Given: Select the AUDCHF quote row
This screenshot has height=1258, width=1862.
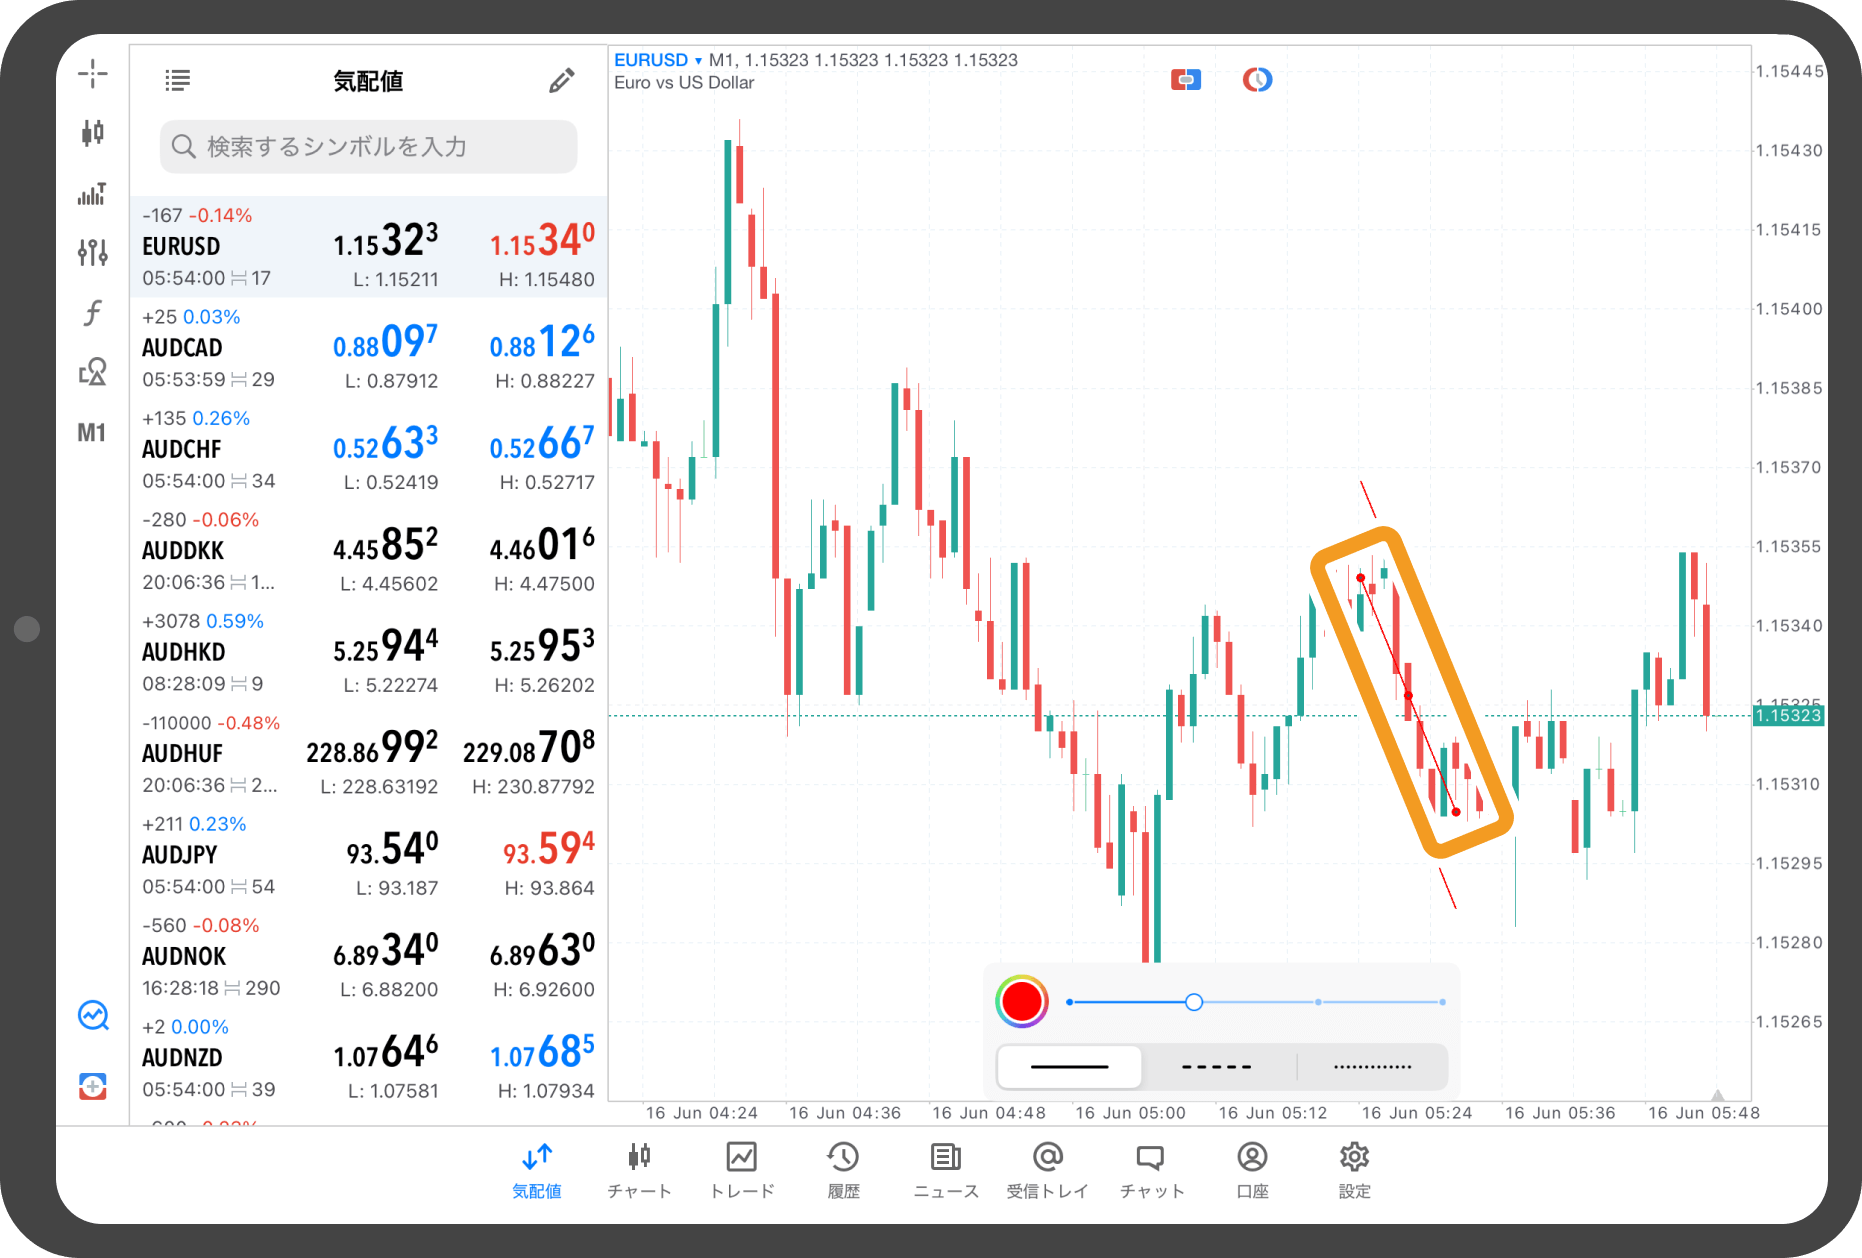Looking at the screenshot, I should pyautogui.click(x=368, y=450).
